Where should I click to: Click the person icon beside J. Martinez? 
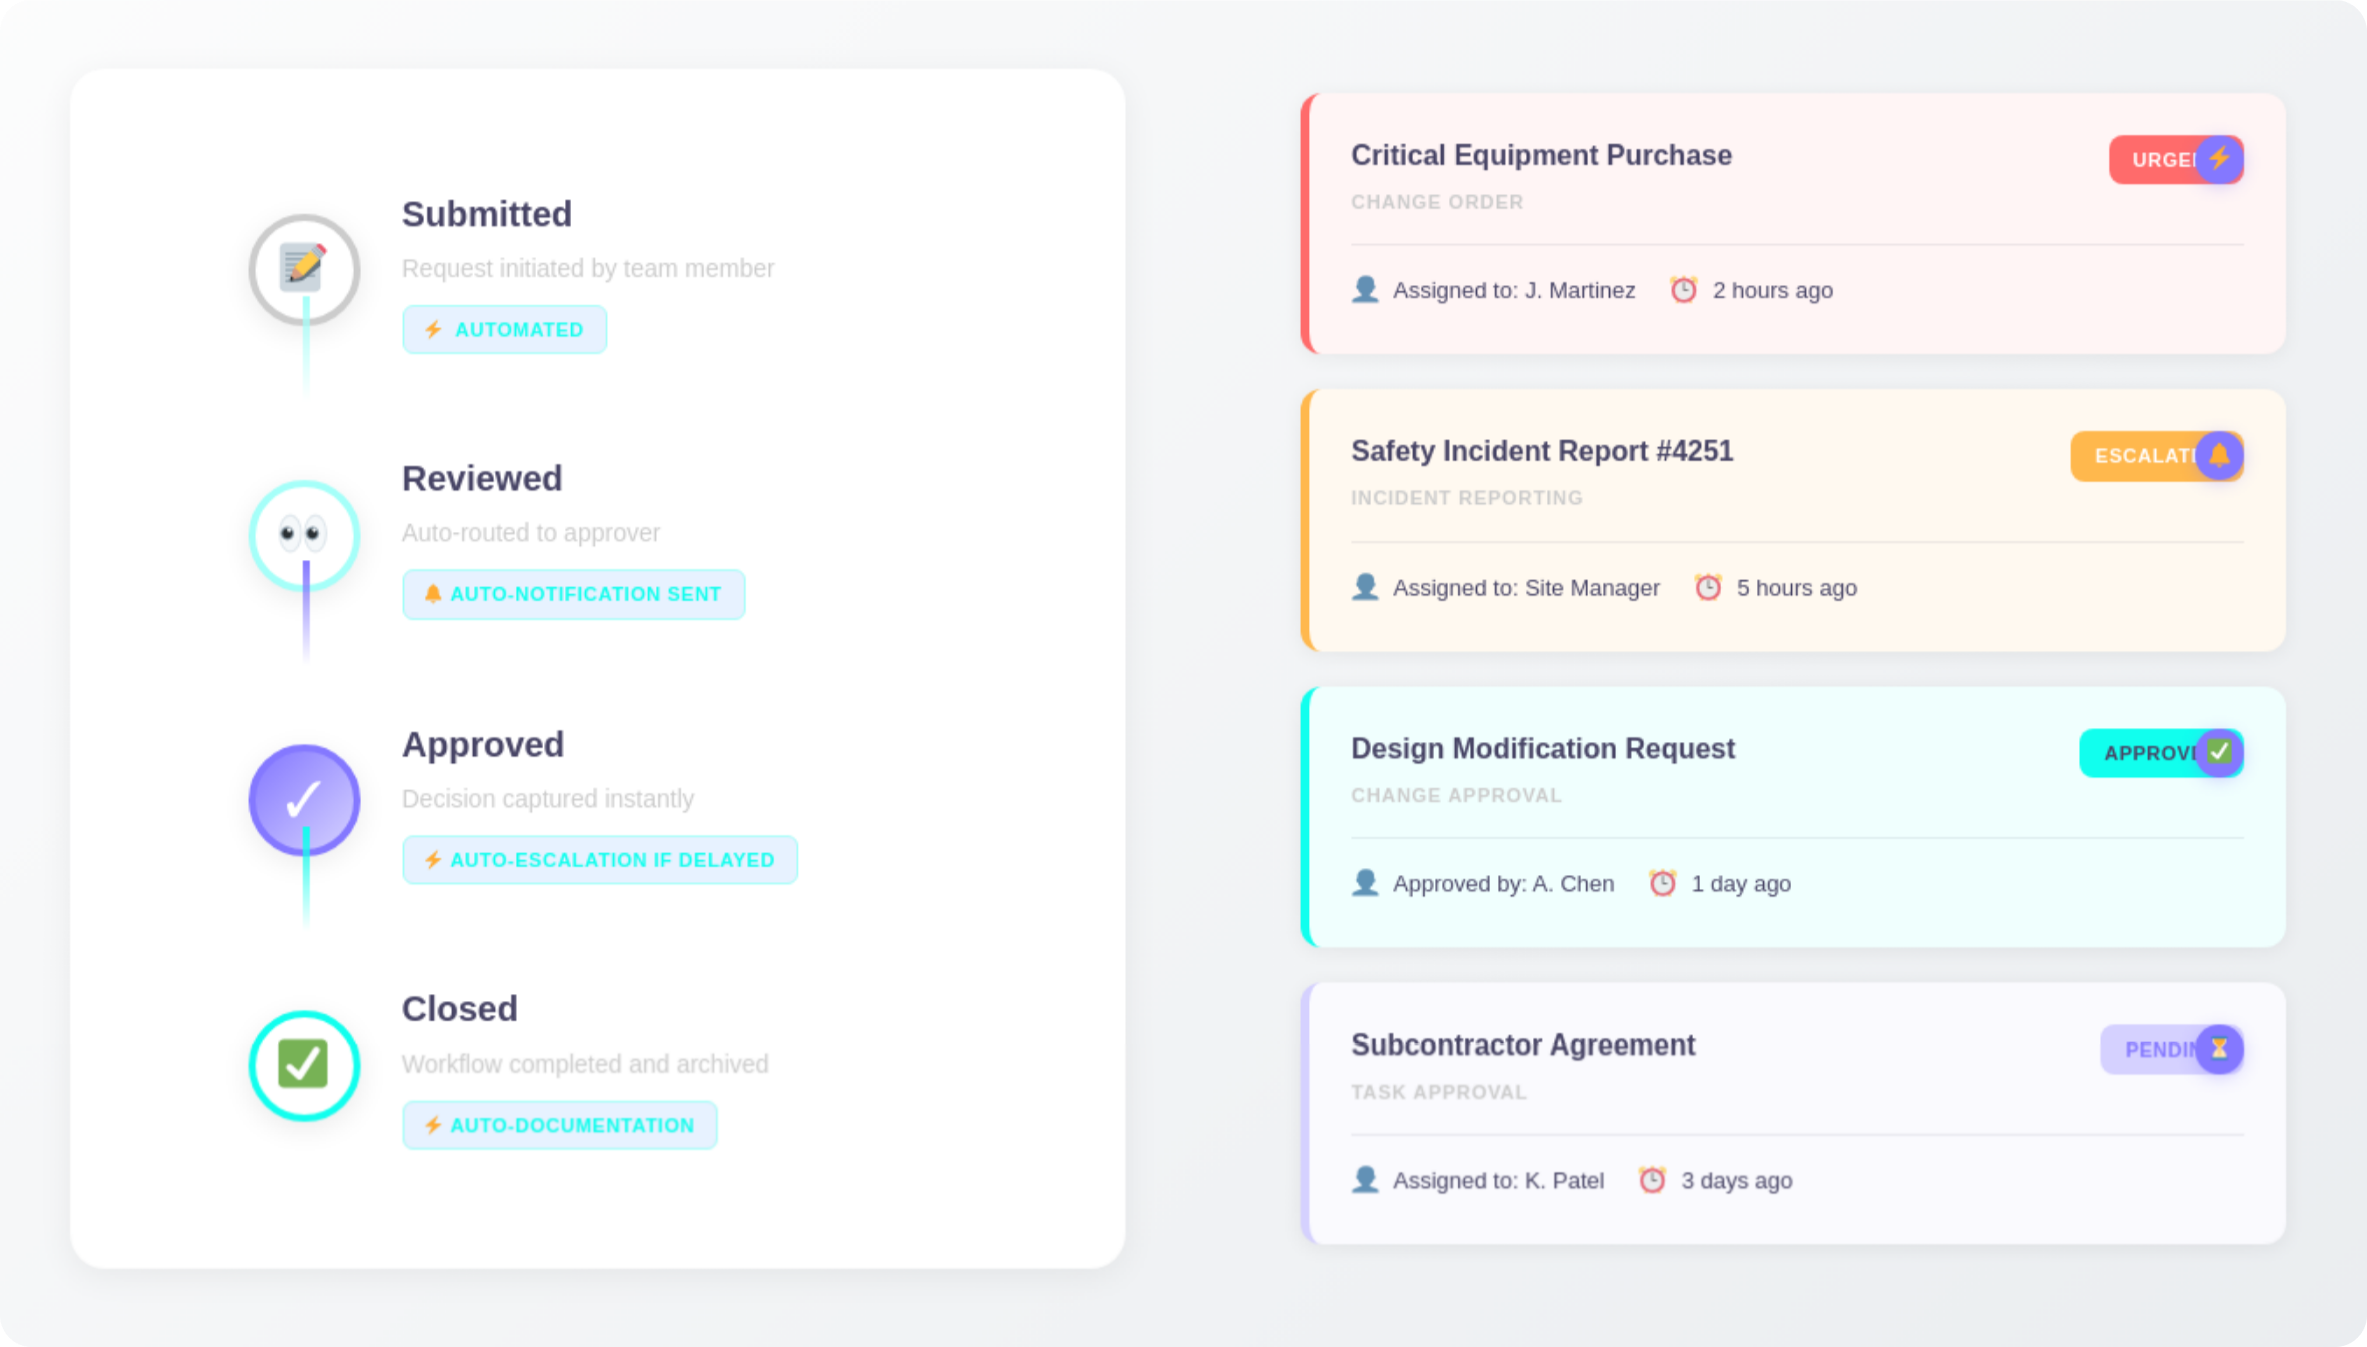tap(1365, 290)
